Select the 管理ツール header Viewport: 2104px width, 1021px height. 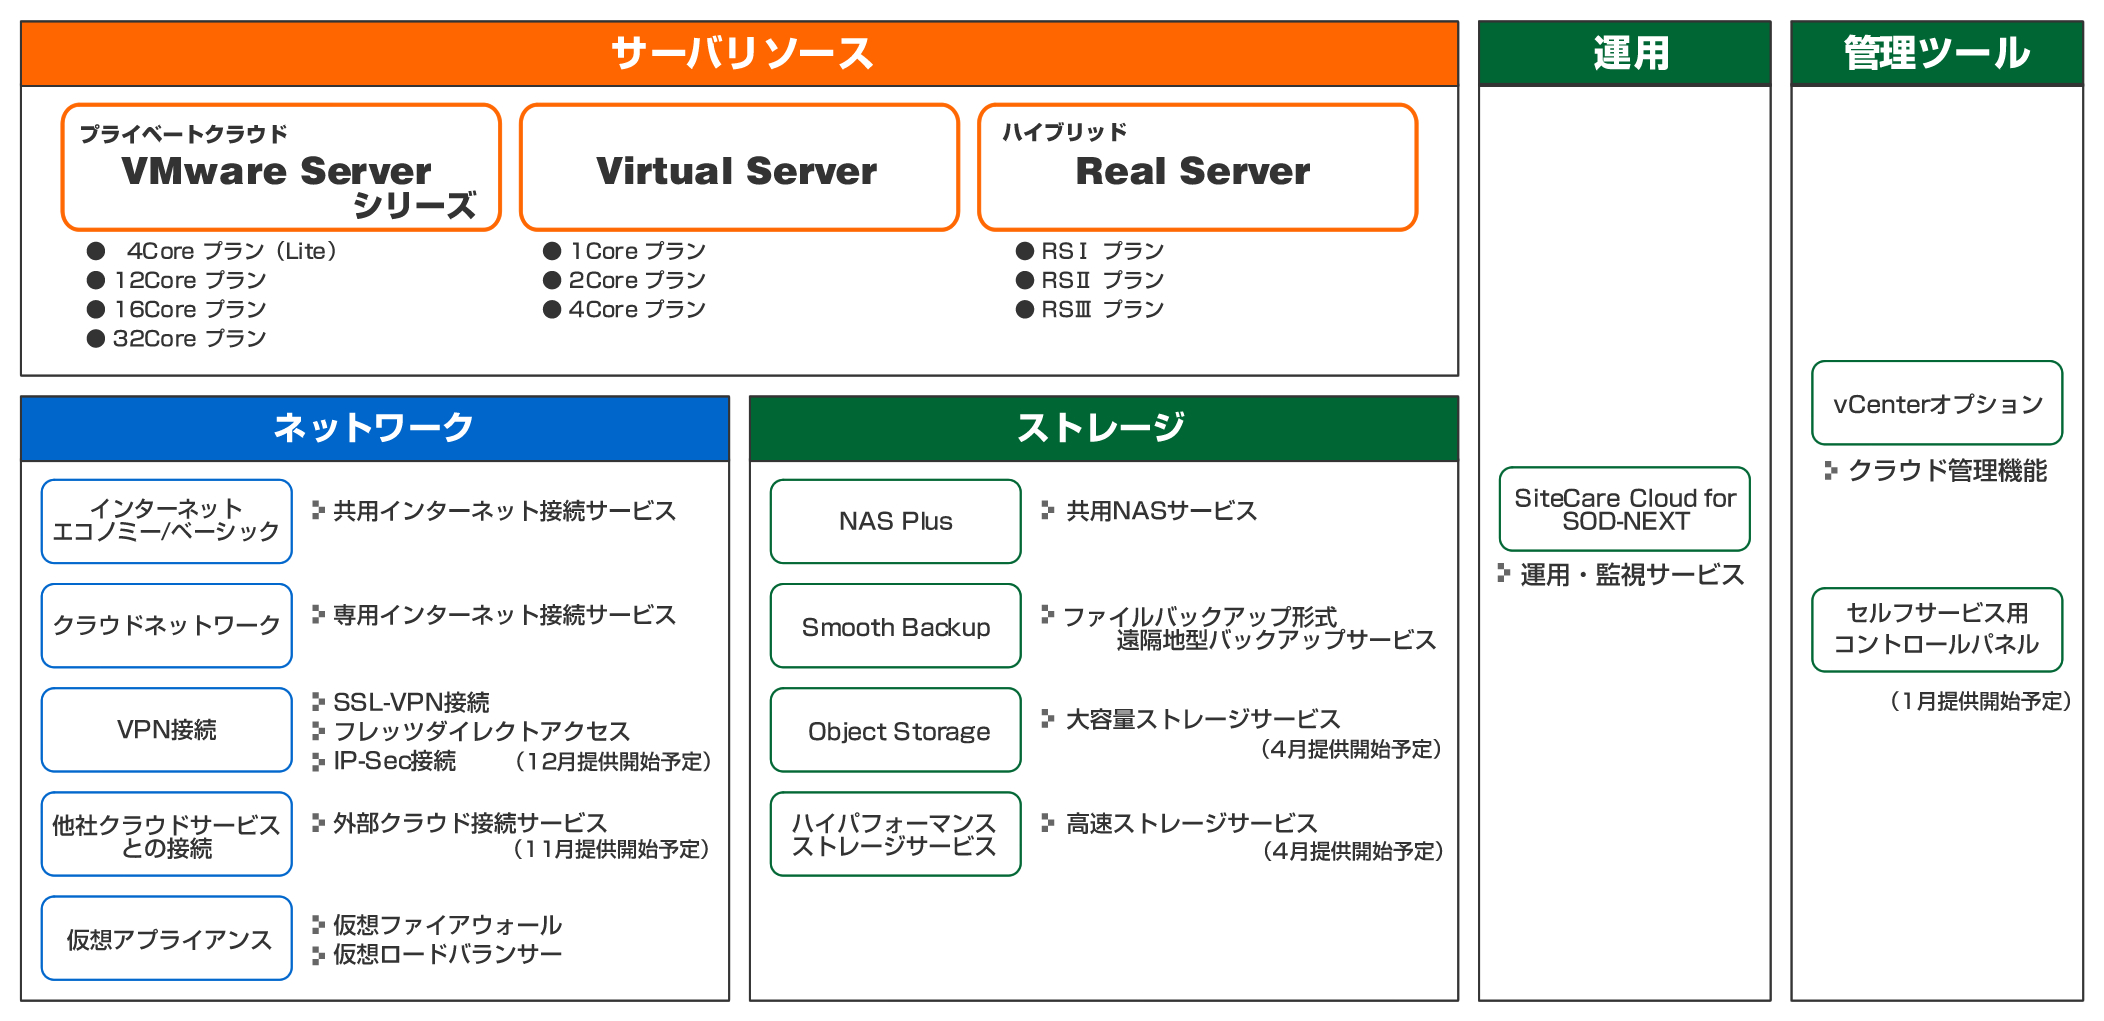click(x=1937, y=53)
